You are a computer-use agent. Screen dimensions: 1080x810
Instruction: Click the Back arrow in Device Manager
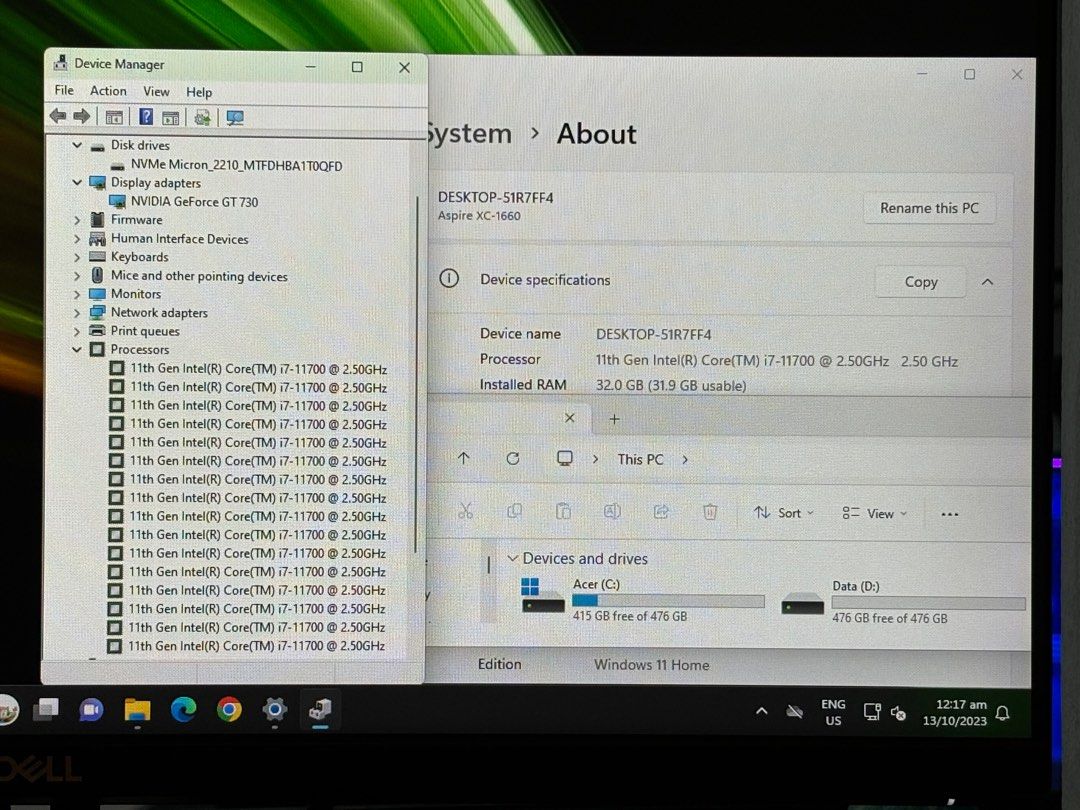coord(58,117)
